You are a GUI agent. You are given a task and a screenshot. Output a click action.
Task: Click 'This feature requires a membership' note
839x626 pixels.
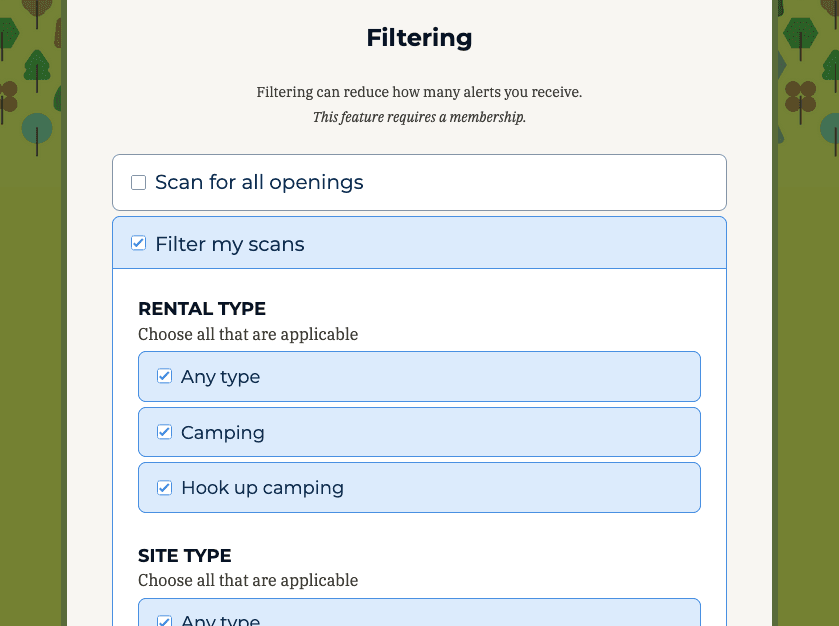pyautogui.click(x=420, y=117)
